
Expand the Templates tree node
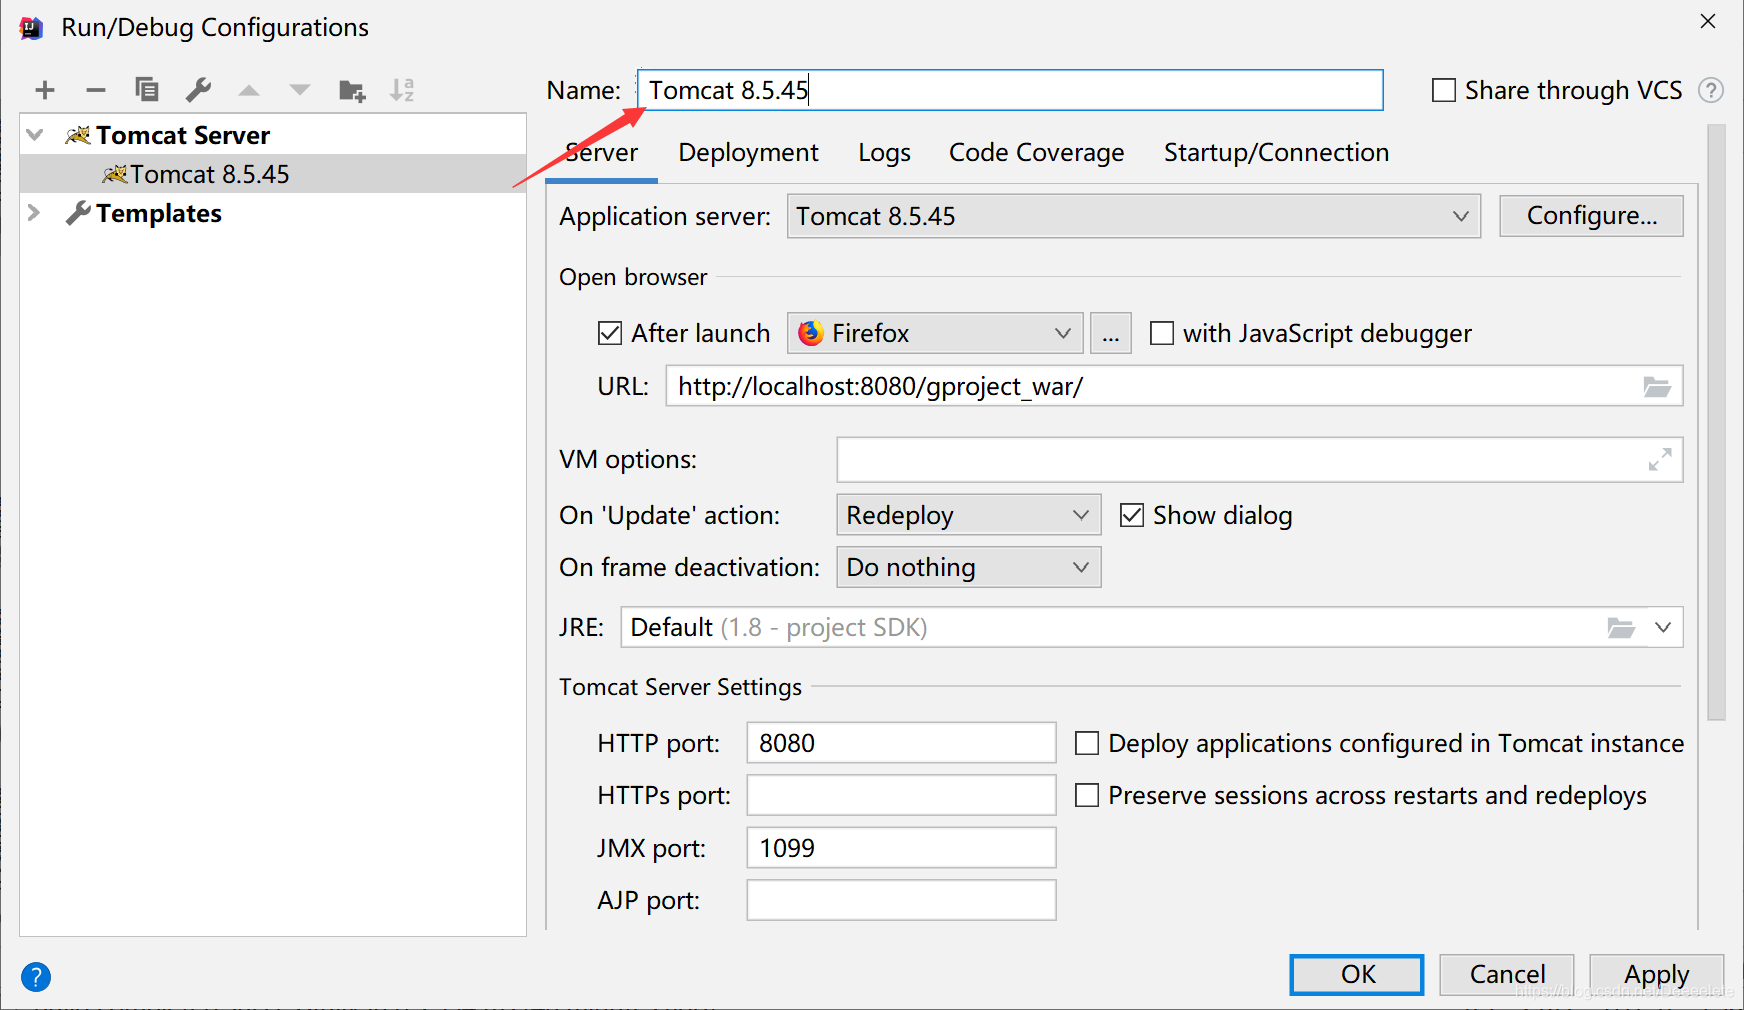tap(35, 213)
